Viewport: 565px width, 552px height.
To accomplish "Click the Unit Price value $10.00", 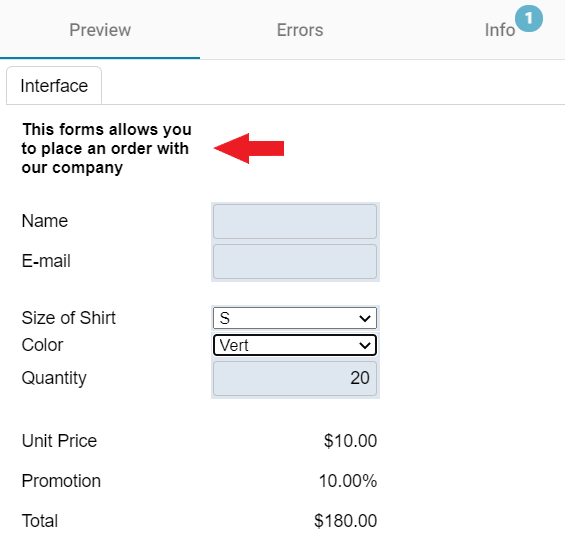I will pyautogui.click(x=350, y=441).
